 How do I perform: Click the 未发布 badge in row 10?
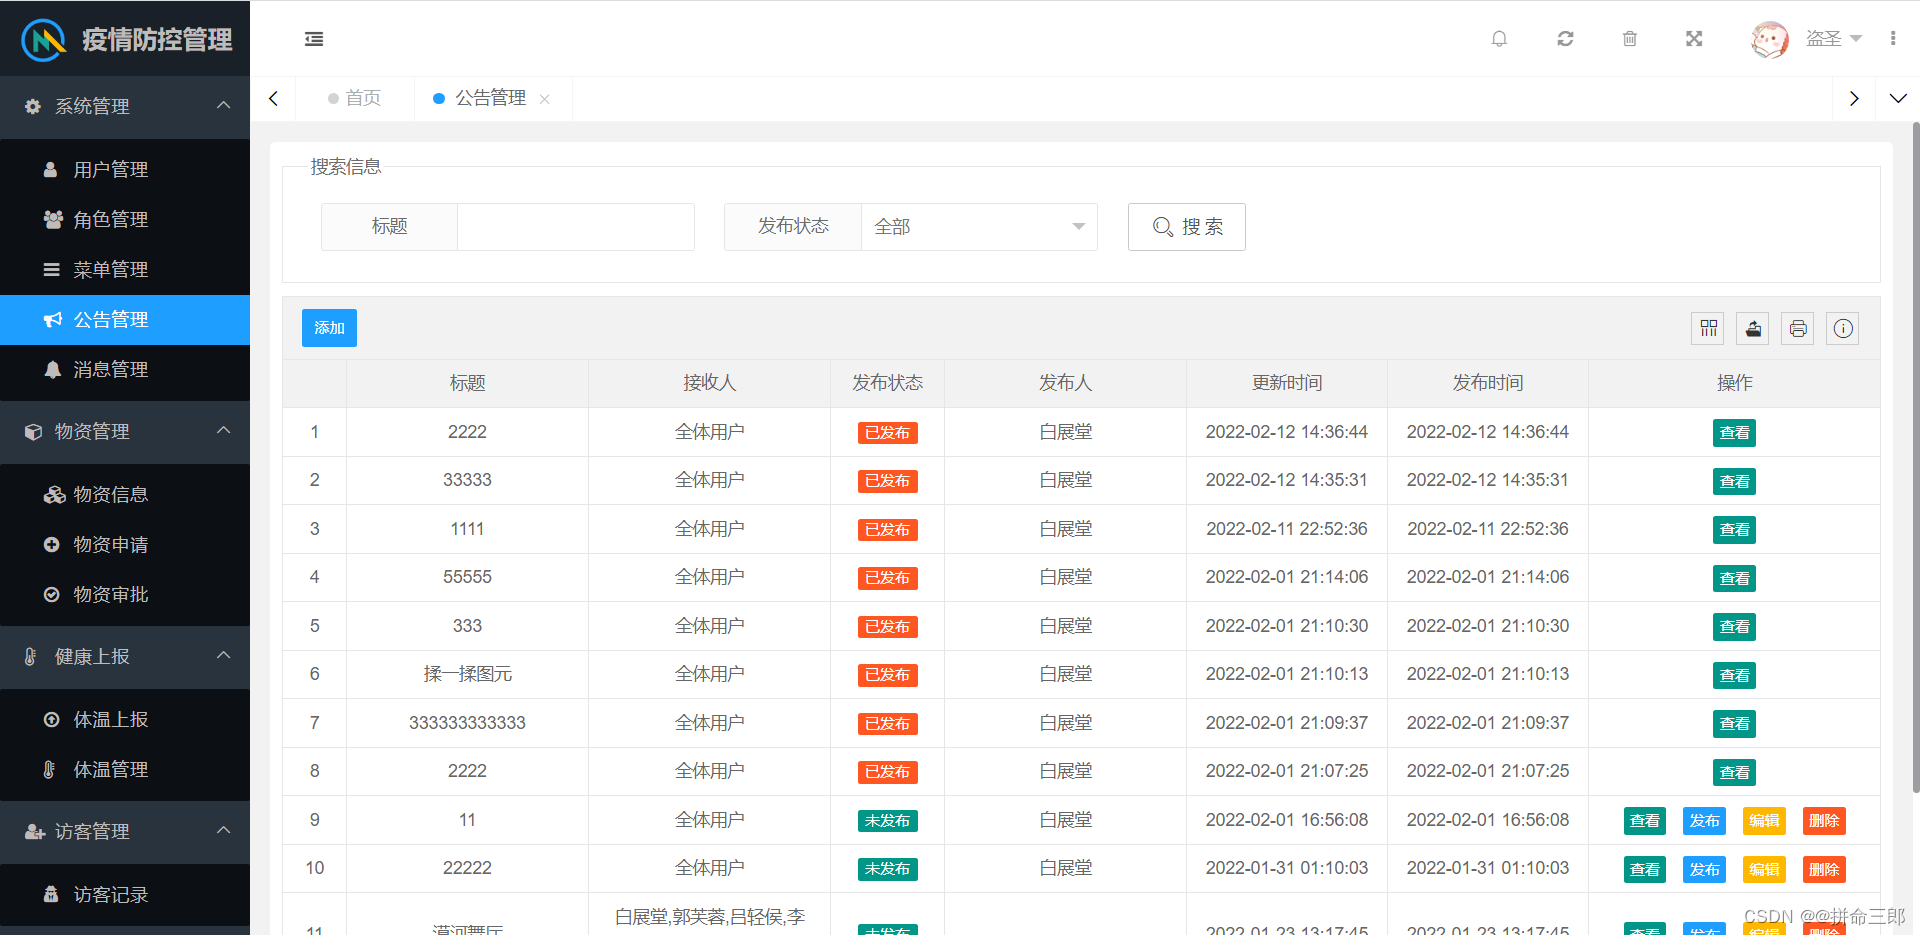[887, 869]
